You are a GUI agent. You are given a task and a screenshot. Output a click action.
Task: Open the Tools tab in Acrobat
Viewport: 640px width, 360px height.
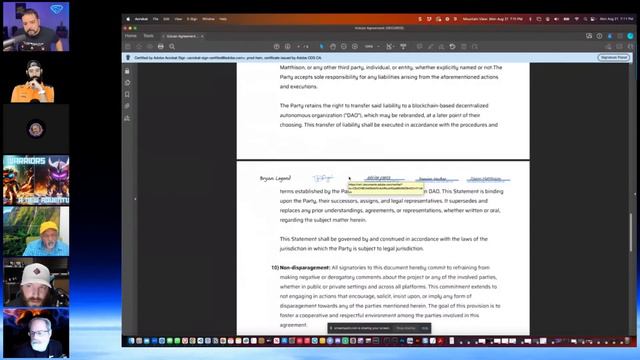click(x=149, y=36)
